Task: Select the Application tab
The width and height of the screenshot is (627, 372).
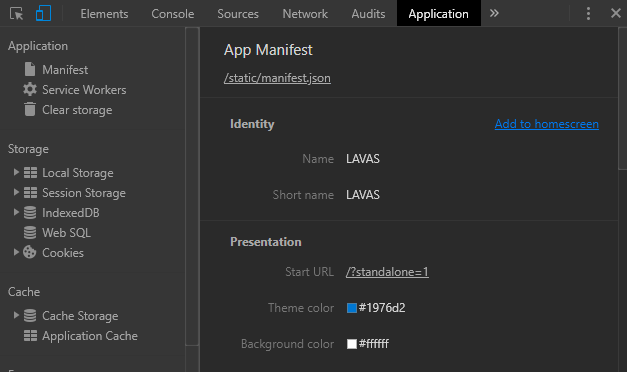Action: pyautogui.click(x=439, y=14)
